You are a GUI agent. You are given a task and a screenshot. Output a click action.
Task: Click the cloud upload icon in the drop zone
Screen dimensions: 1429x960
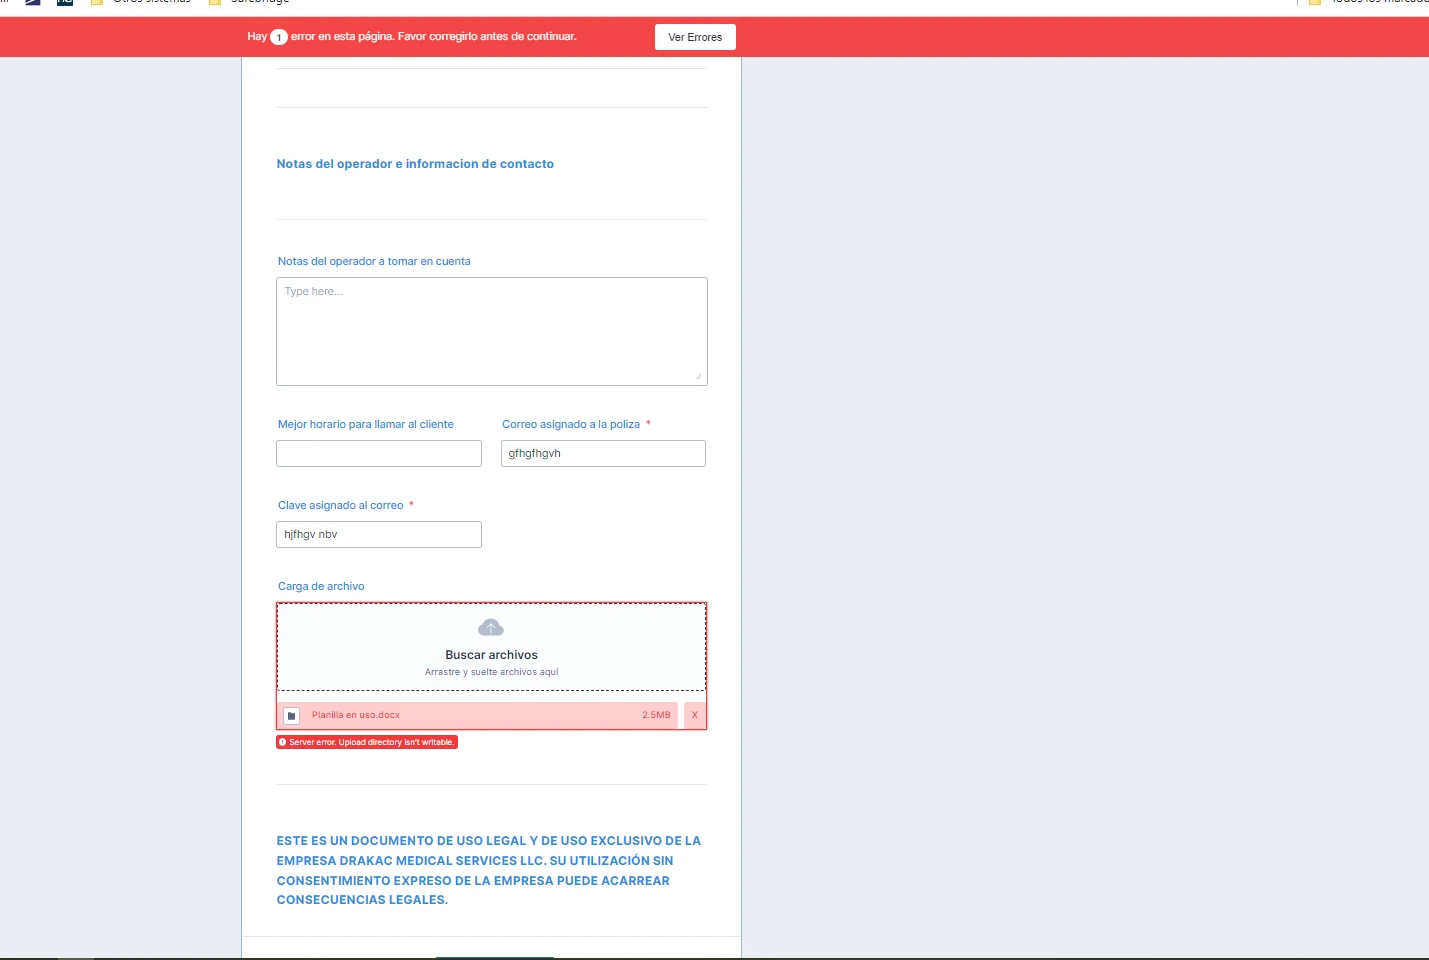click(x=490, y=627)
